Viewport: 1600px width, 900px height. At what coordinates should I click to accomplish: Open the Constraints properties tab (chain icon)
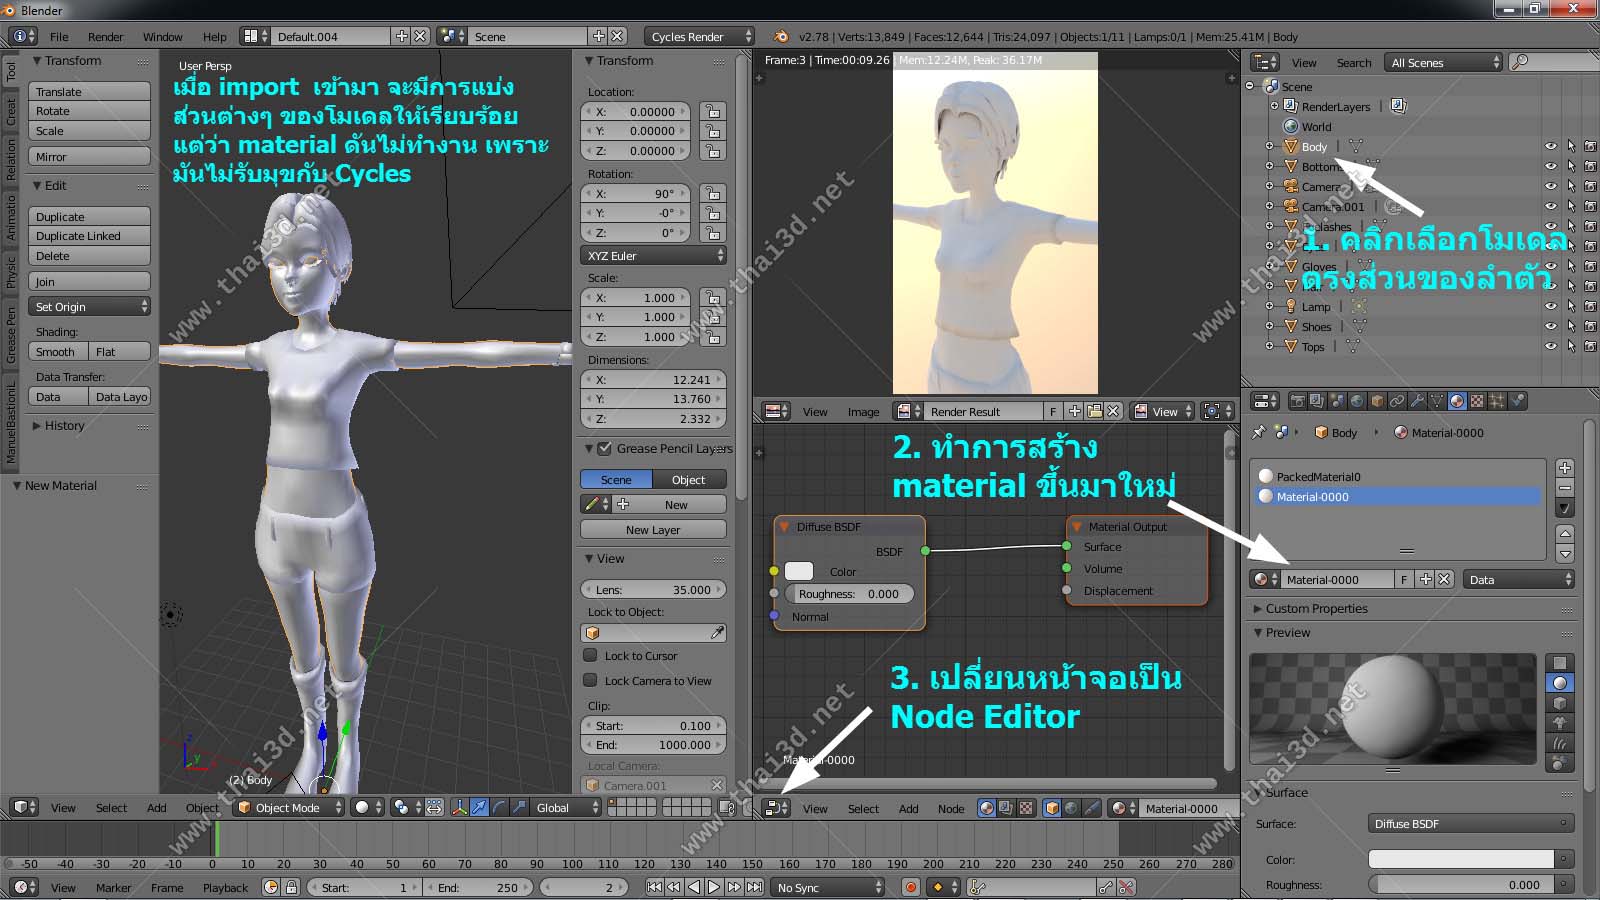[1397, 401]
